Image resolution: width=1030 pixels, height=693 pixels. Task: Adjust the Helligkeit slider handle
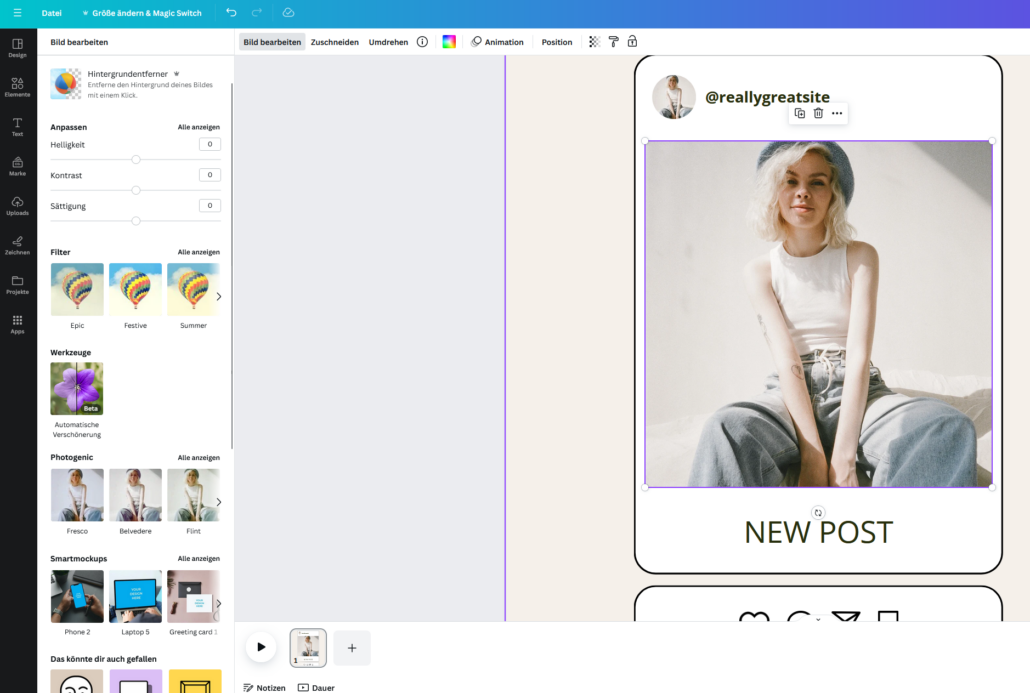click(136, 159)
